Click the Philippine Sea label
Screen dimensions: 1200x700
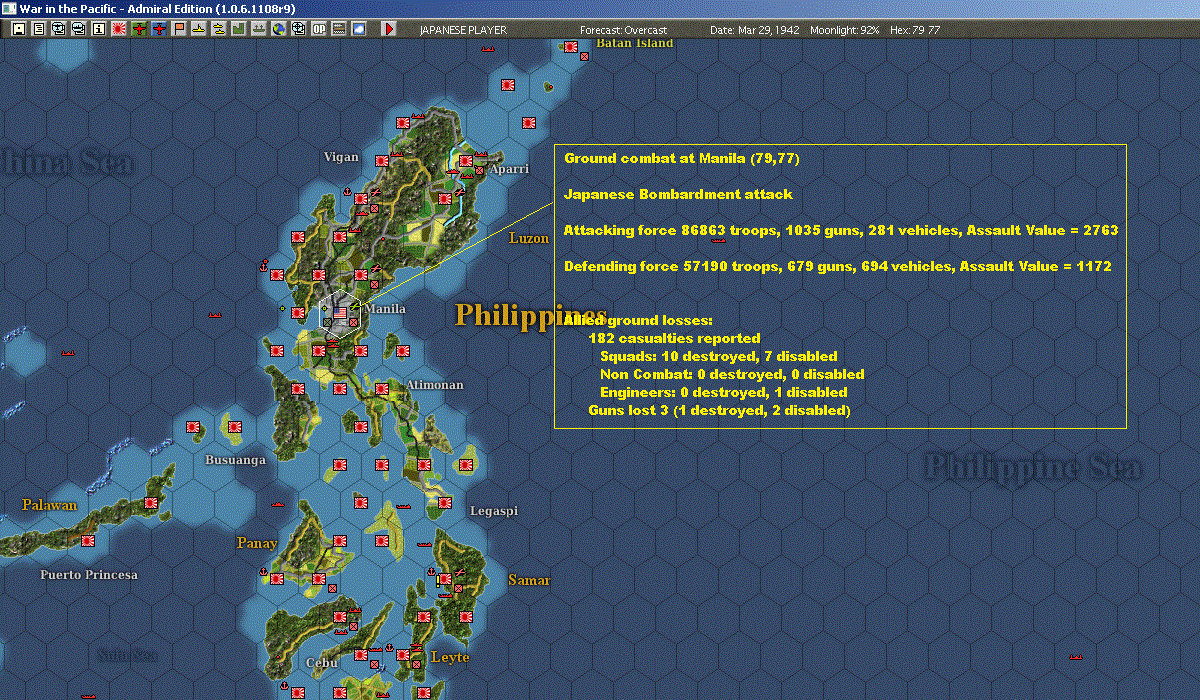pyautogui.click(x=1032, y=466)
